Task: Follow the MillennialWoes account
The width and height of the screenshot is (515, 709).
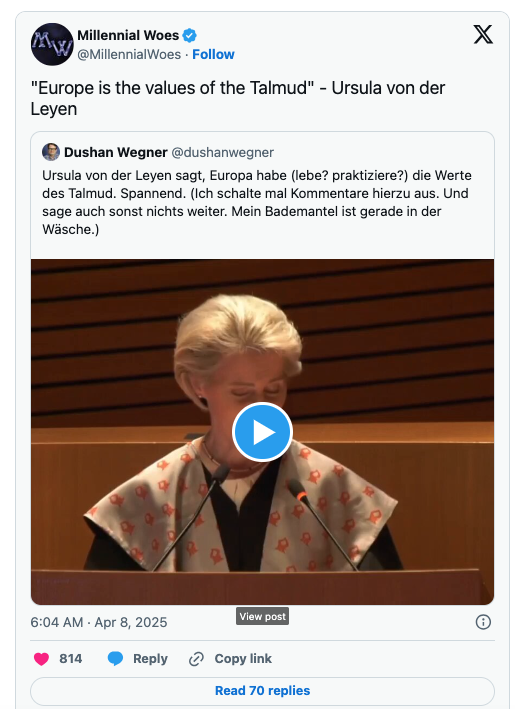Action: [x=213, y=54]
